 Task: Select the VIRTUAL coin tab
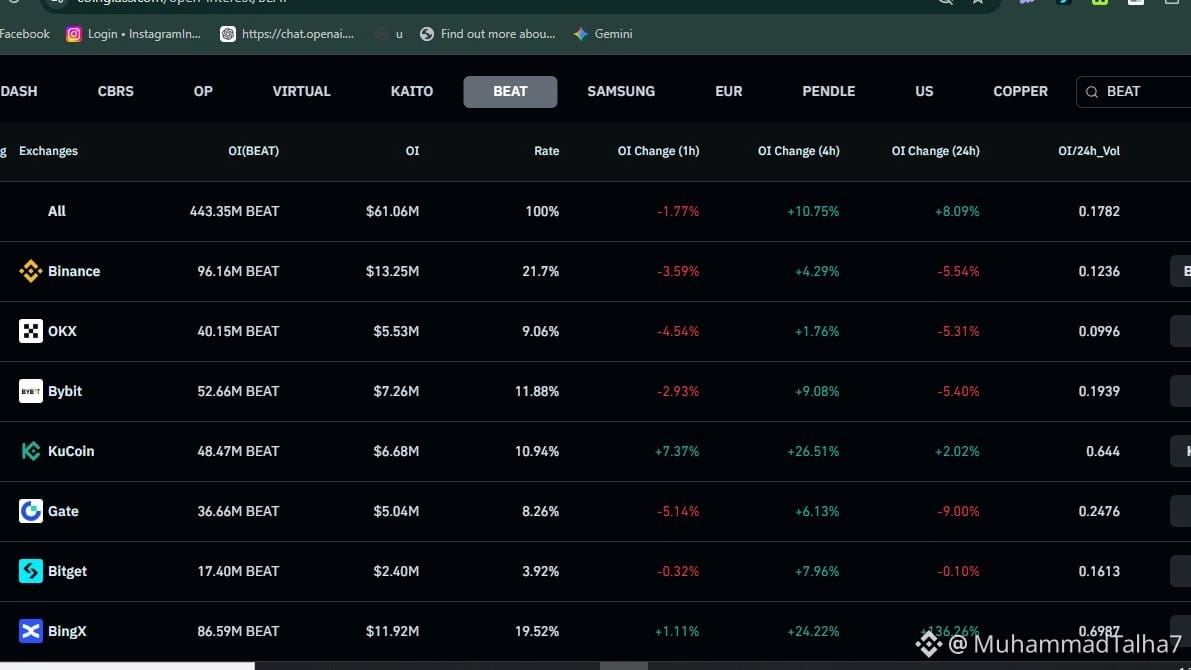pyautogui.click(x=302, y=91)
